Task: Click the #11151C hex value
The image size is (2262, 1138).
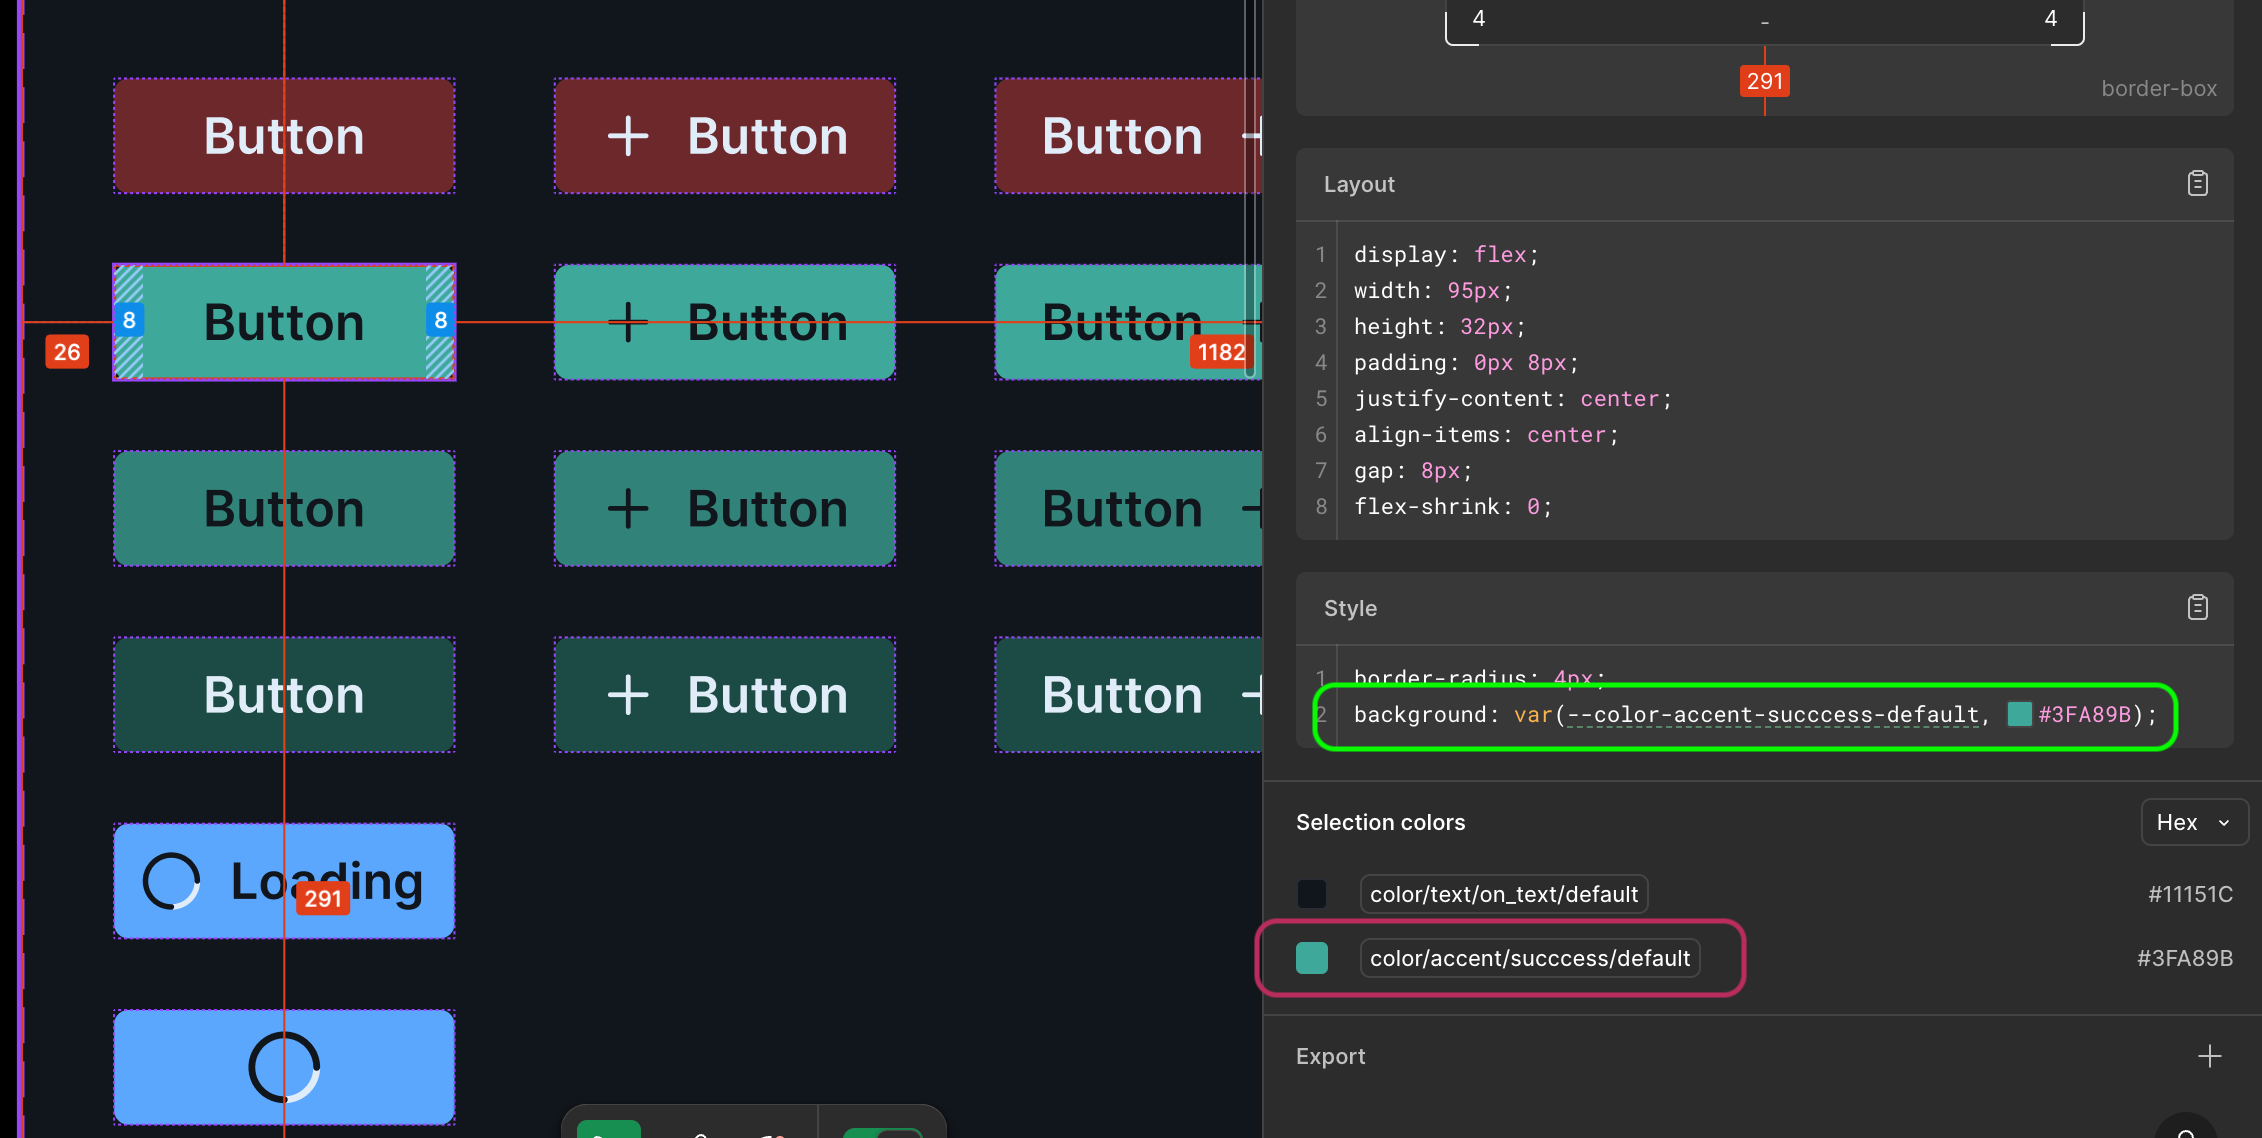Action: pyautogui.click(x=2190, y=894)
